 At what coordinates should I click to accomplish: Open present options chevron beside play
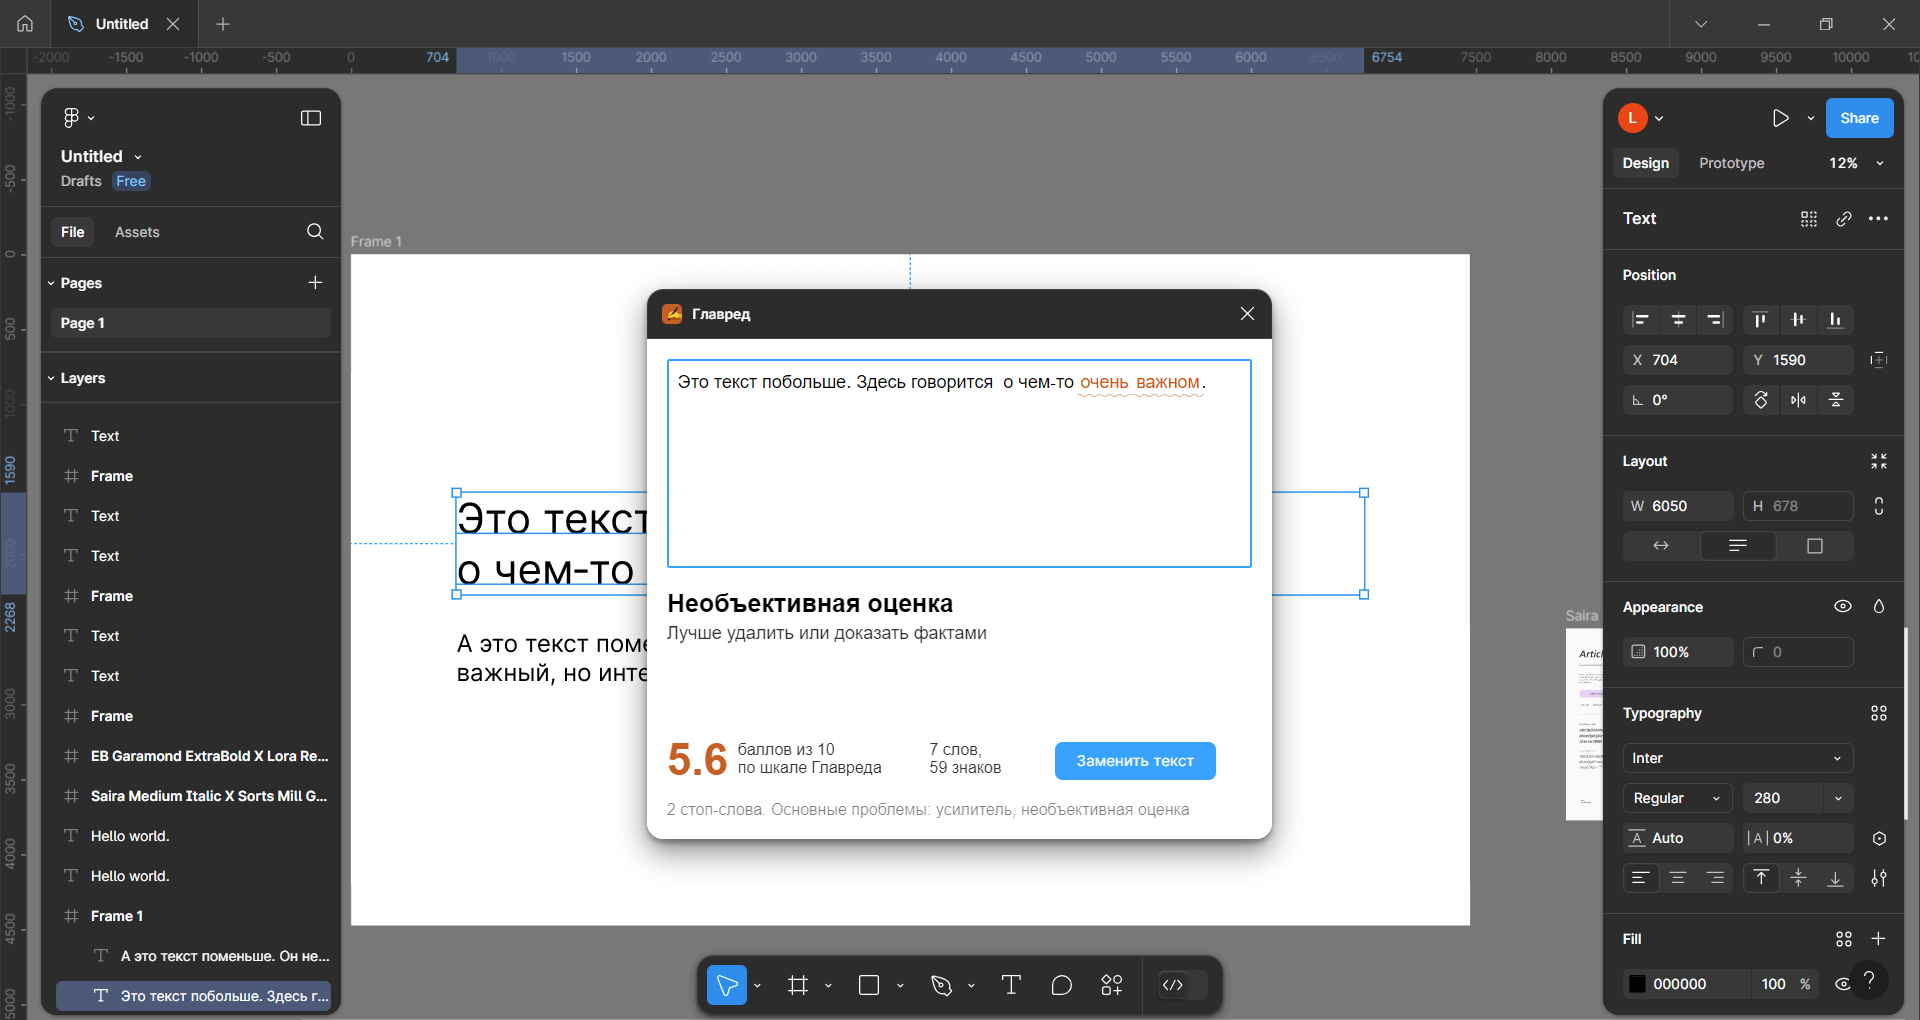(x=1810, y=118)
